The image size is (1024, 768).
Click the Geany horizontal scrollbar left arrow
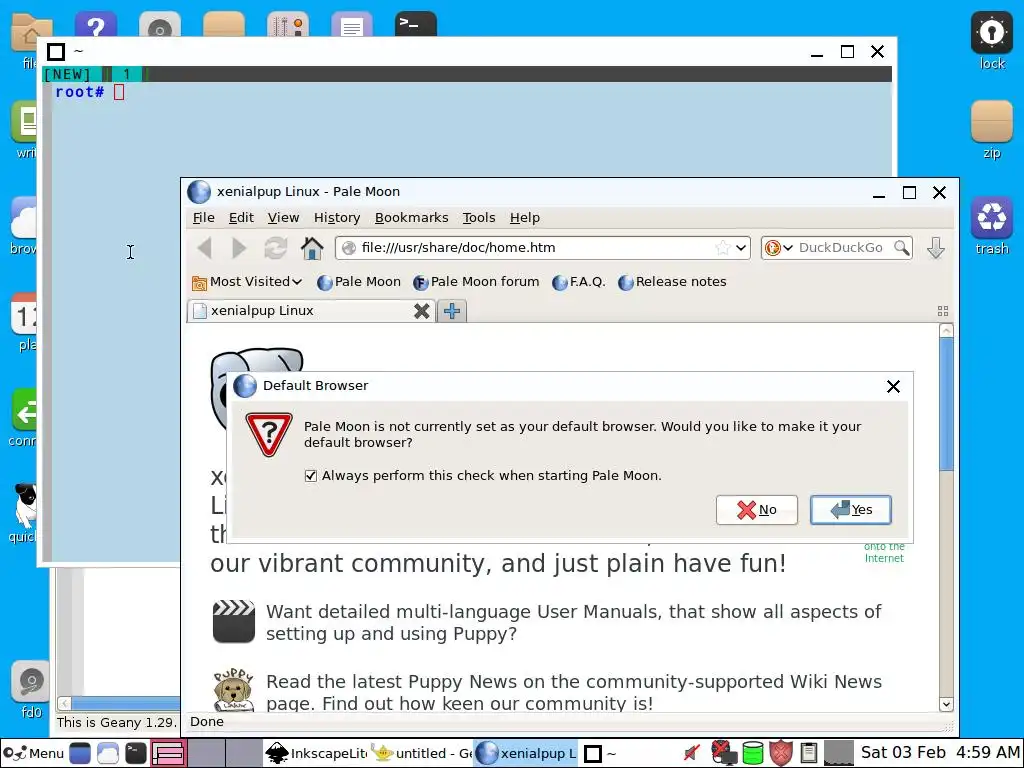point(63,703)
